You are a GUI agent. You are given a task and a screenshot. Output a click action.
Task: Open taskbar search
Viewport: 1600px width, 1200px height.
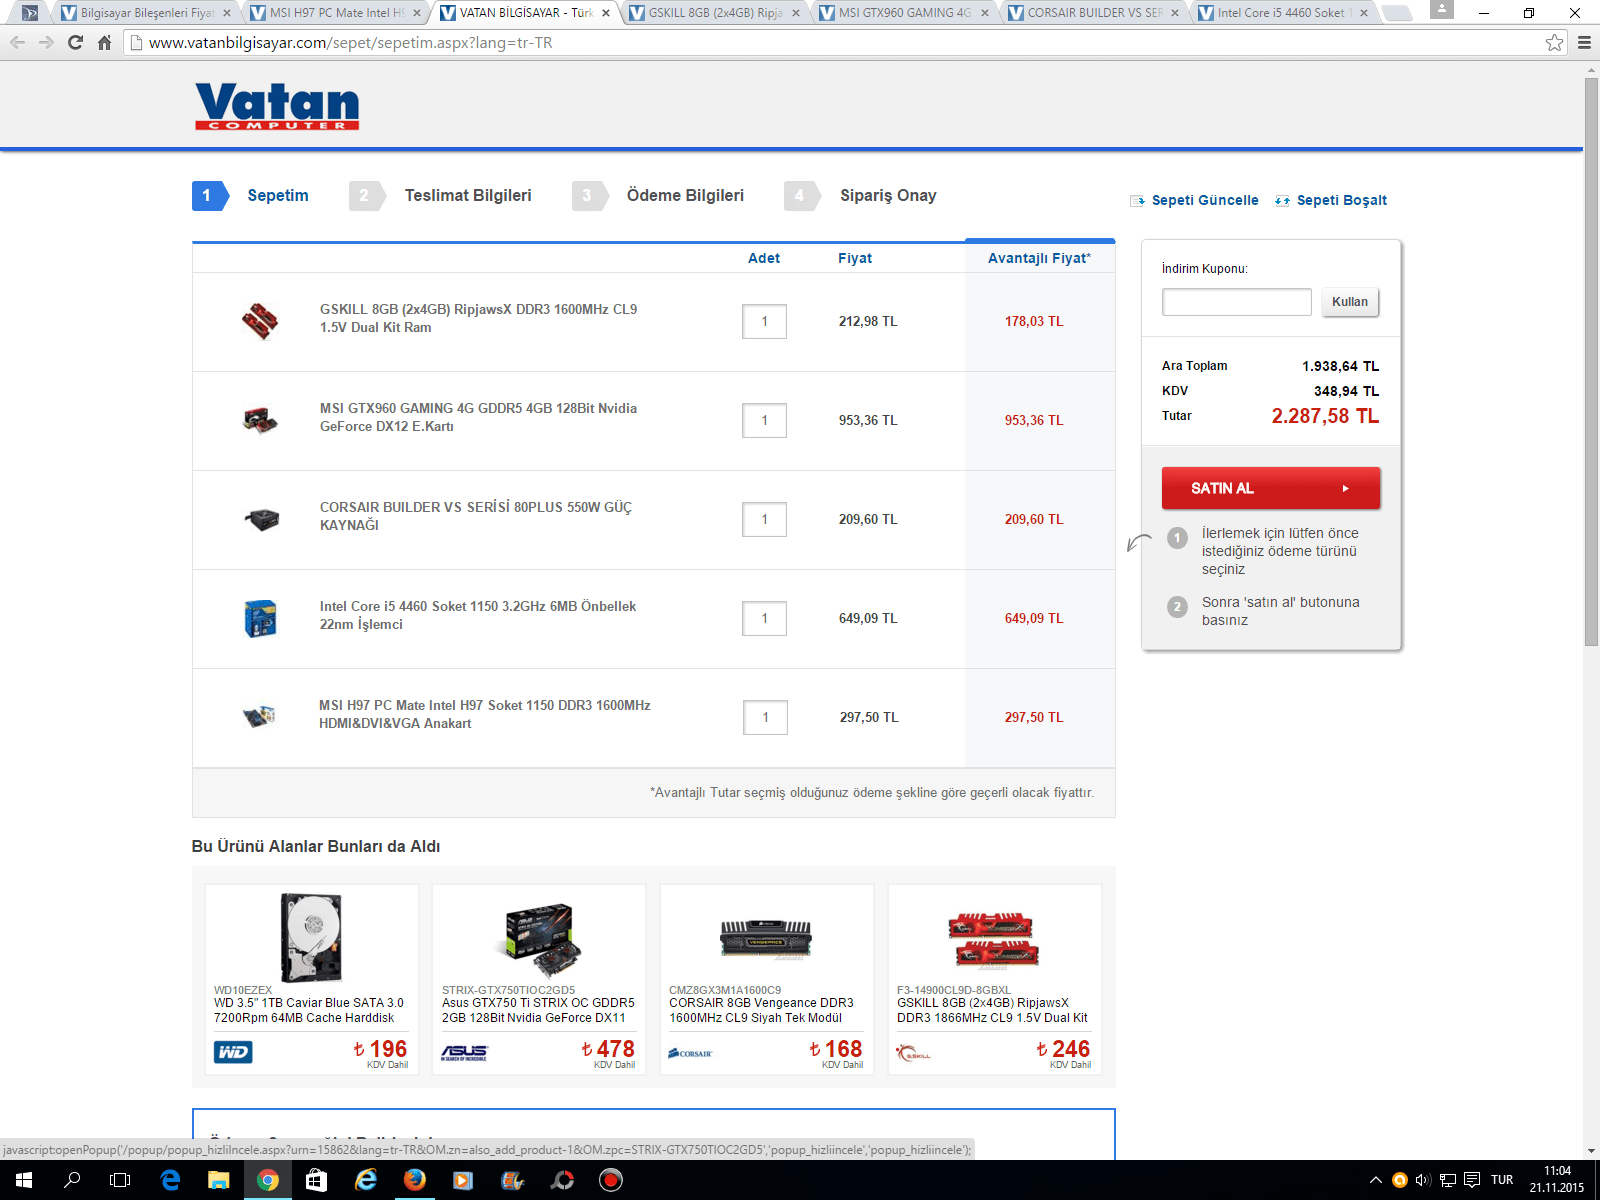pyautogui.click(x=72, y=1180)
